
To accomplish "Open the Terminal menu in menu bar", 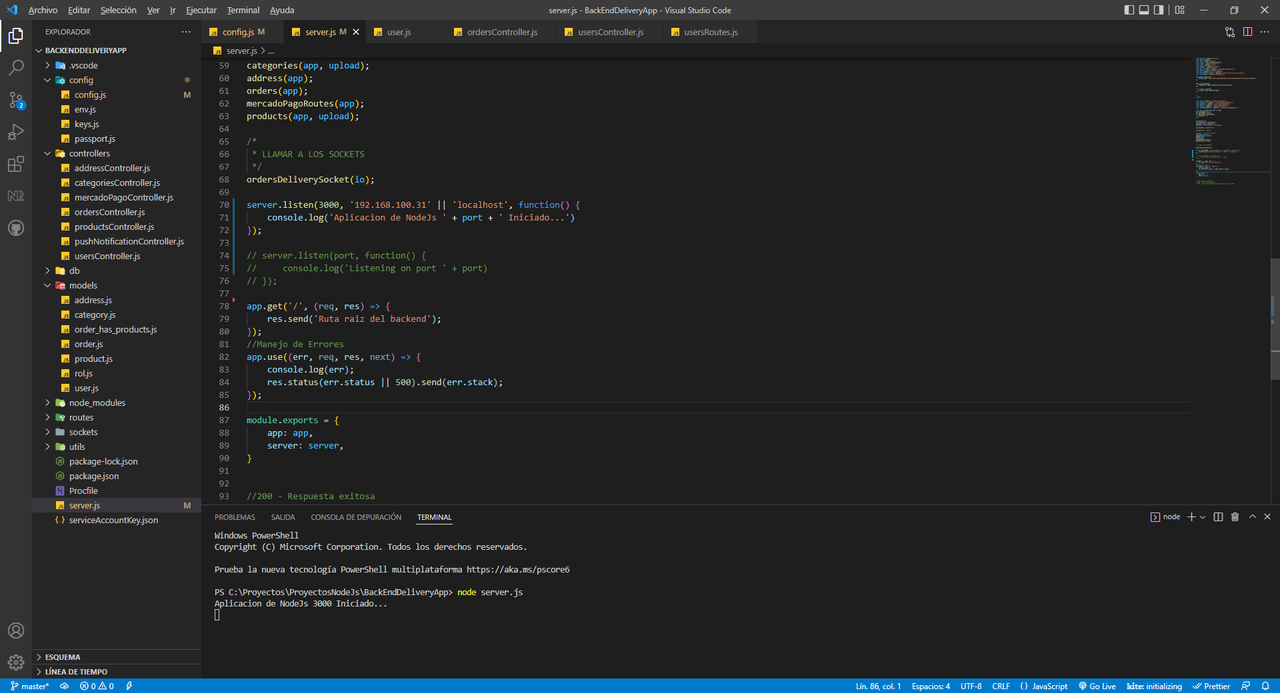I will point(243,10).
